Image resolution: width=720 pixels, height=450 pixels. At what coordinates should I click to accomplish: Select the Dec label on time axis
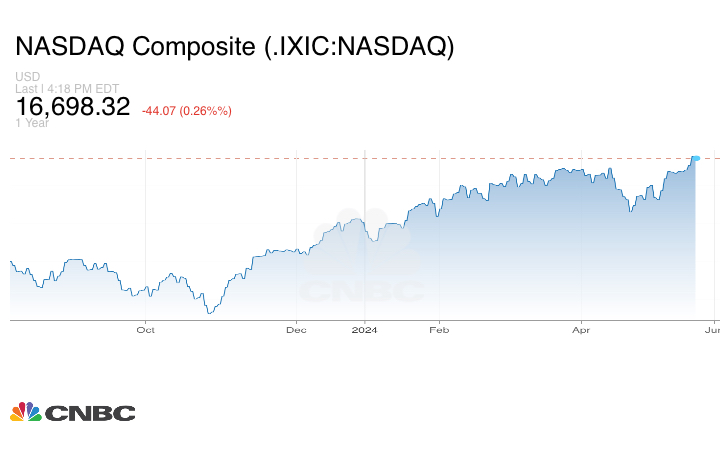tap(296, 329)
